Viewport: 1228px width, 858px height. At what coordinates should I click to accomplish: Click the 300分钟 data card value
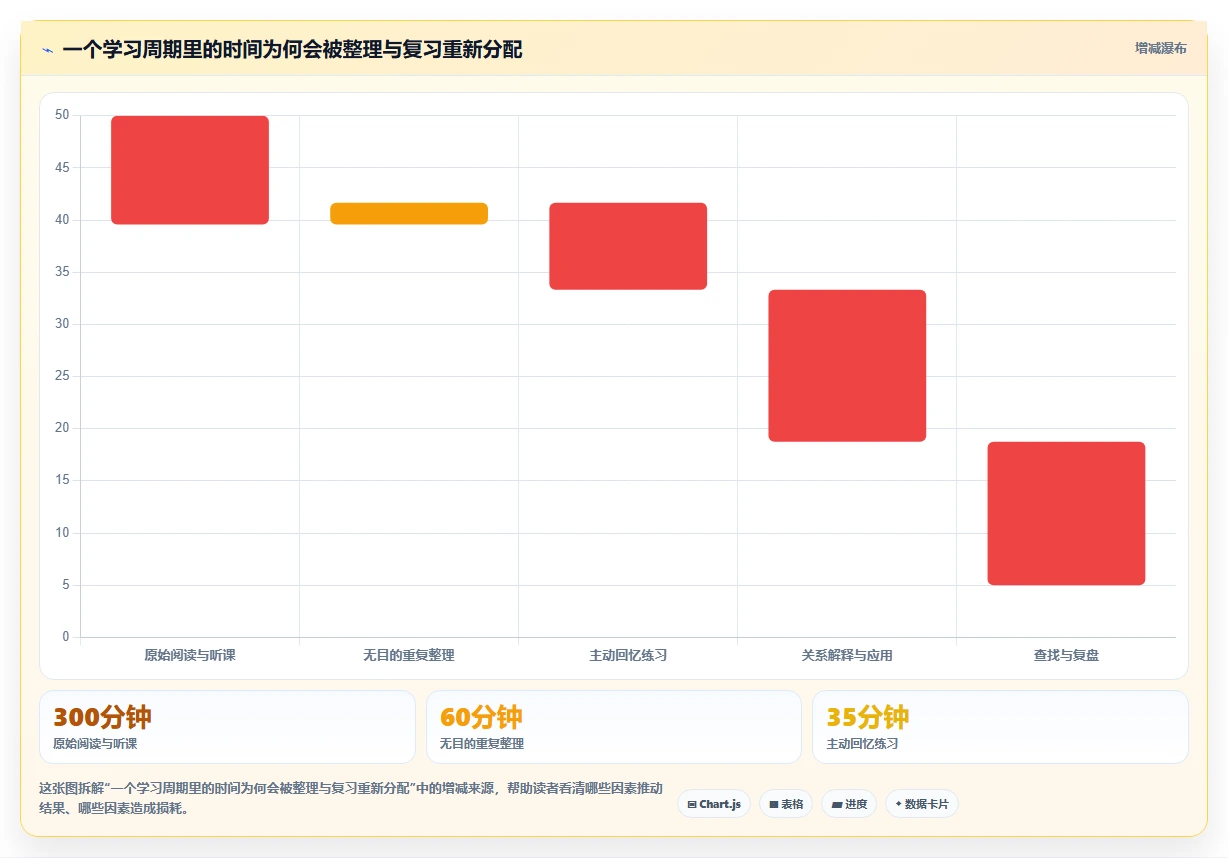tap(102, 717)
